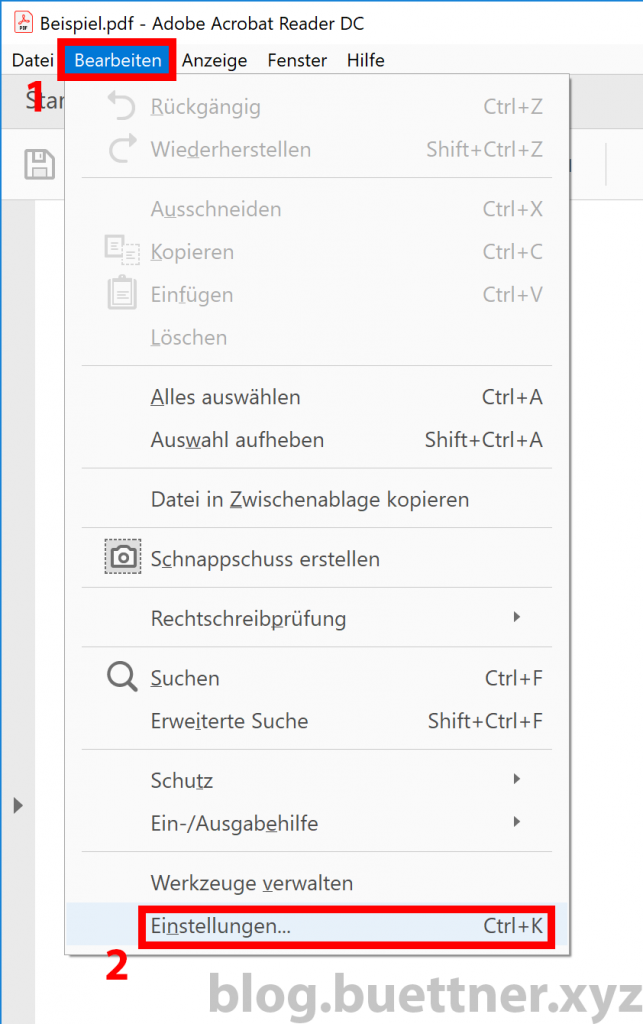
Task: Open the Hilfe menu
Action: point(365,60)
